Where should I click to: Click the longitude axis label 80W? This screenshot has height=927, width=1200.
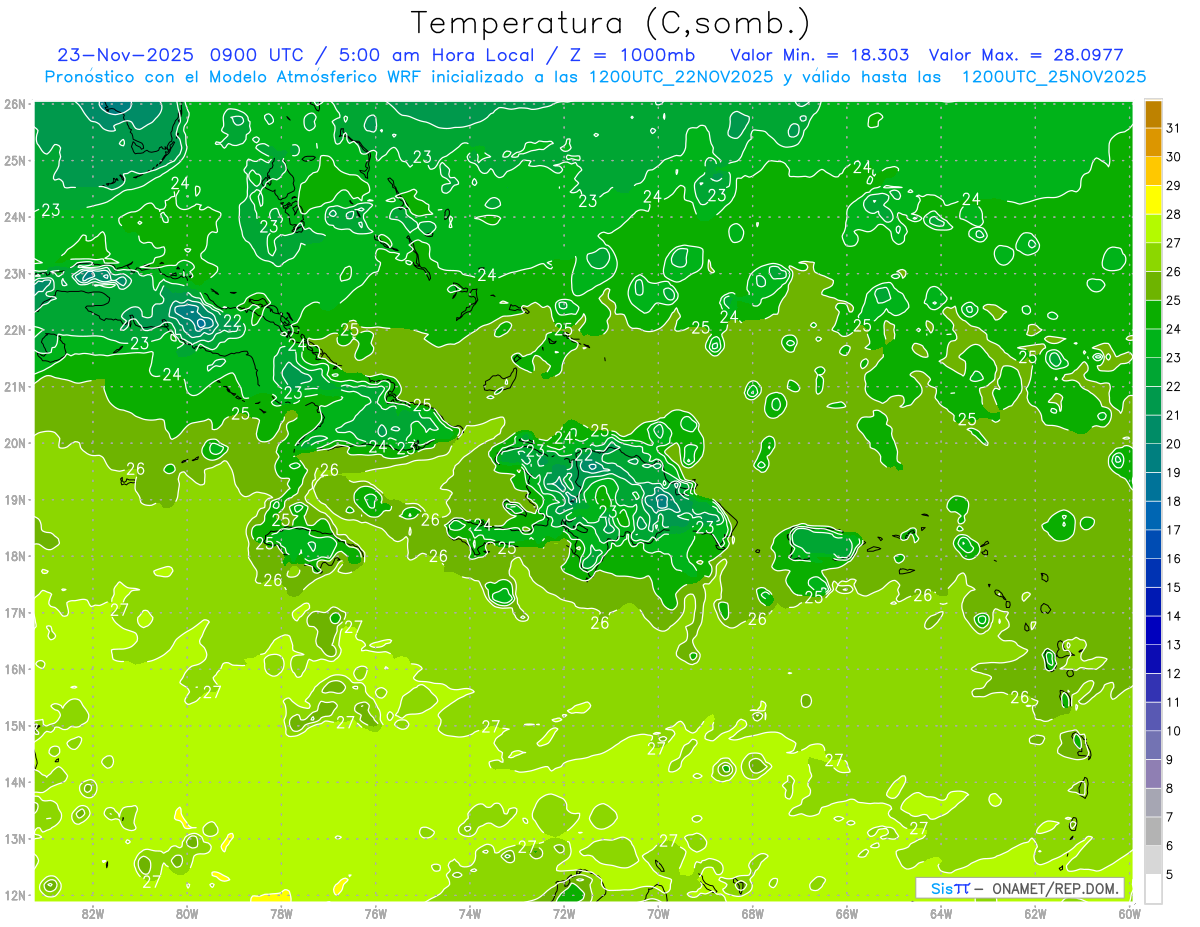pyautogui.click(x=187, y=913)
